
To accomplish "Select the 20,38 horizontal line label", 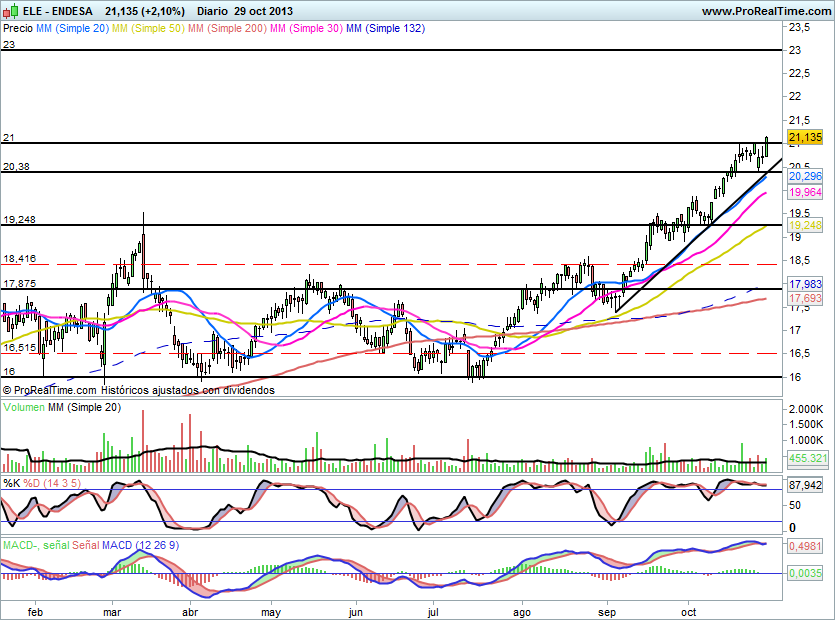I will tap(16, 167).
